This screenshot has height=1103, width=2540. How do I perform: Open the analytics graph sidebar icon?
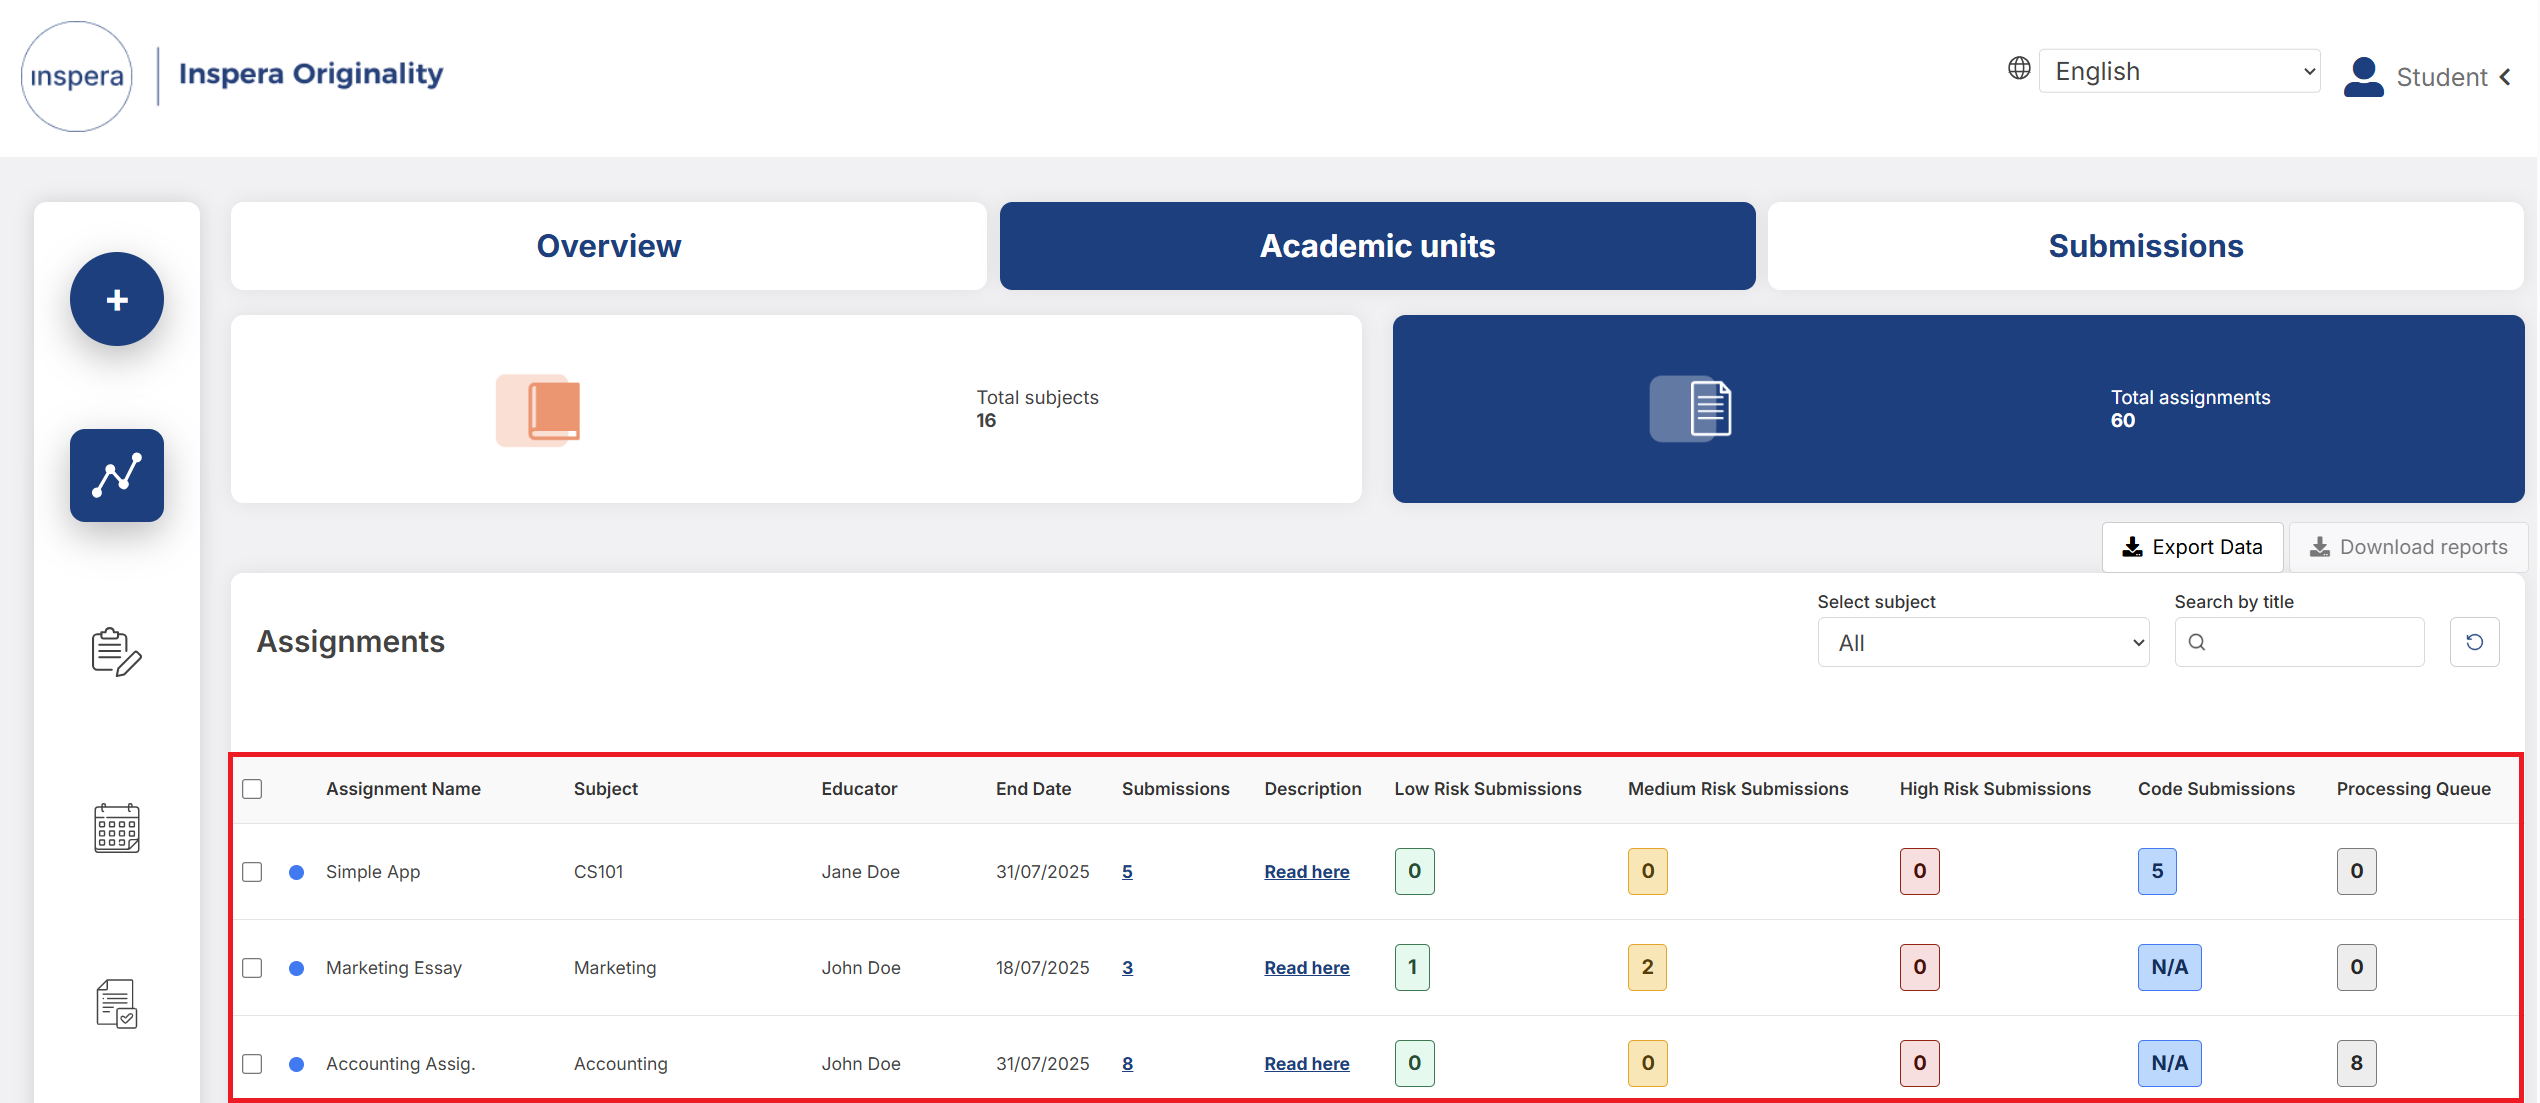point(117,475)
